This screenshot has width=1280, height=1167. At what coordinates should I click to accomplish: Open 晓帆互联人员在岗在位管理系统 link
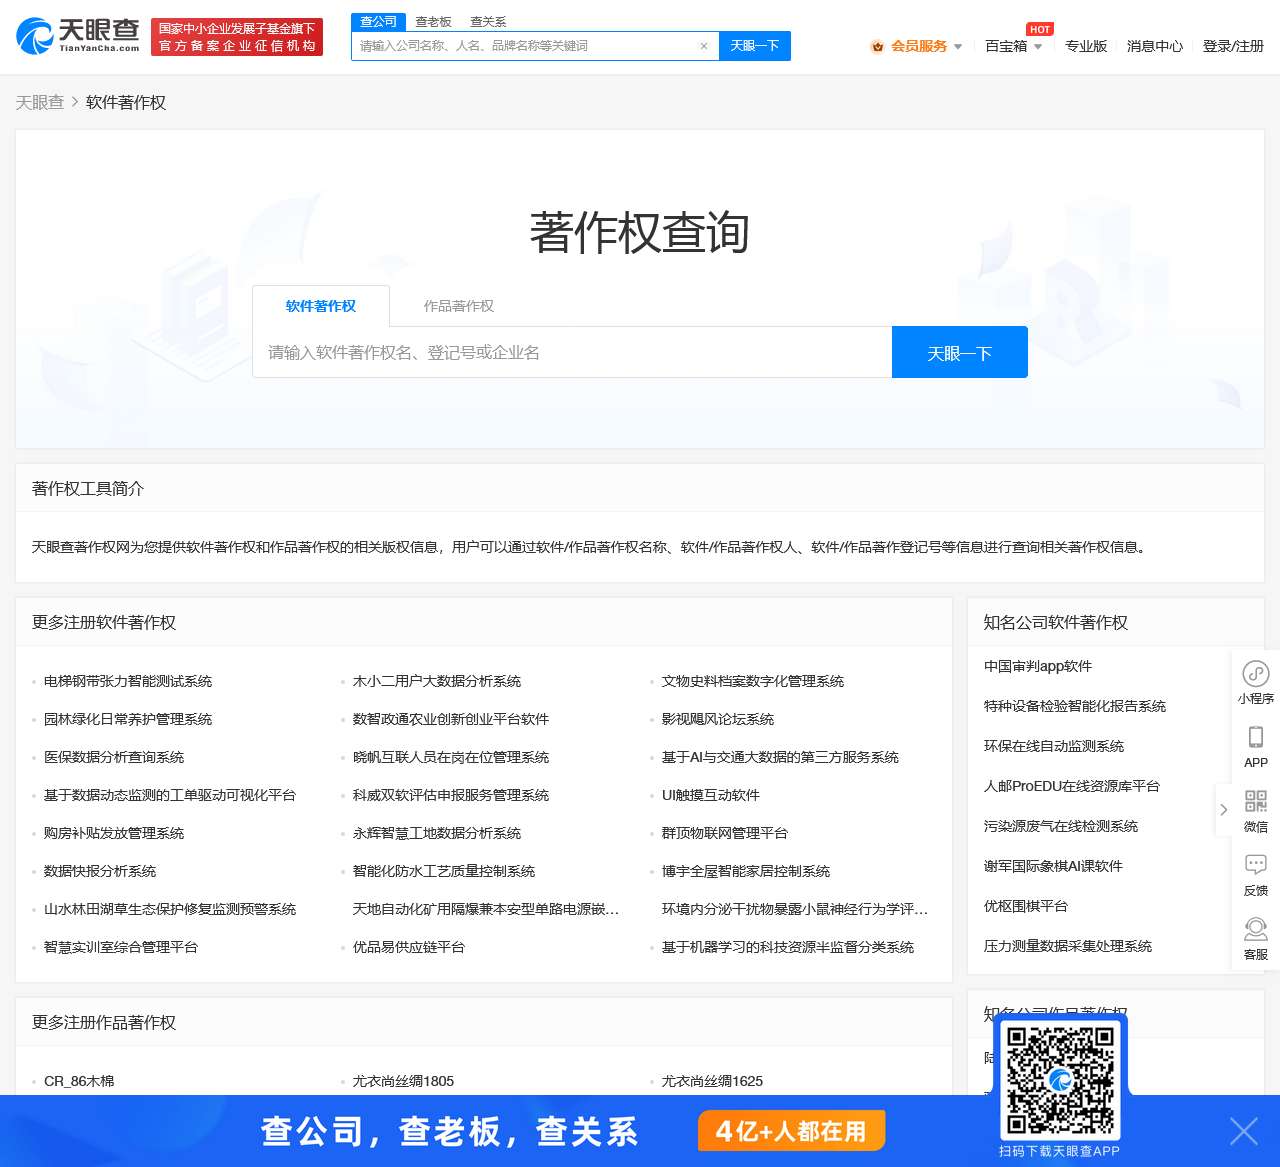(451, 757)
